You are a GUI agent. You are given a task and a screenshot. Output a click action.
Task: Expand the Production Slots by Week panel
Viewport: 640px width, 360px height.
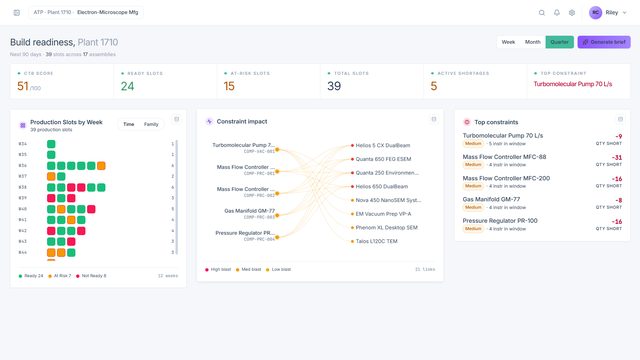(176, 119)
